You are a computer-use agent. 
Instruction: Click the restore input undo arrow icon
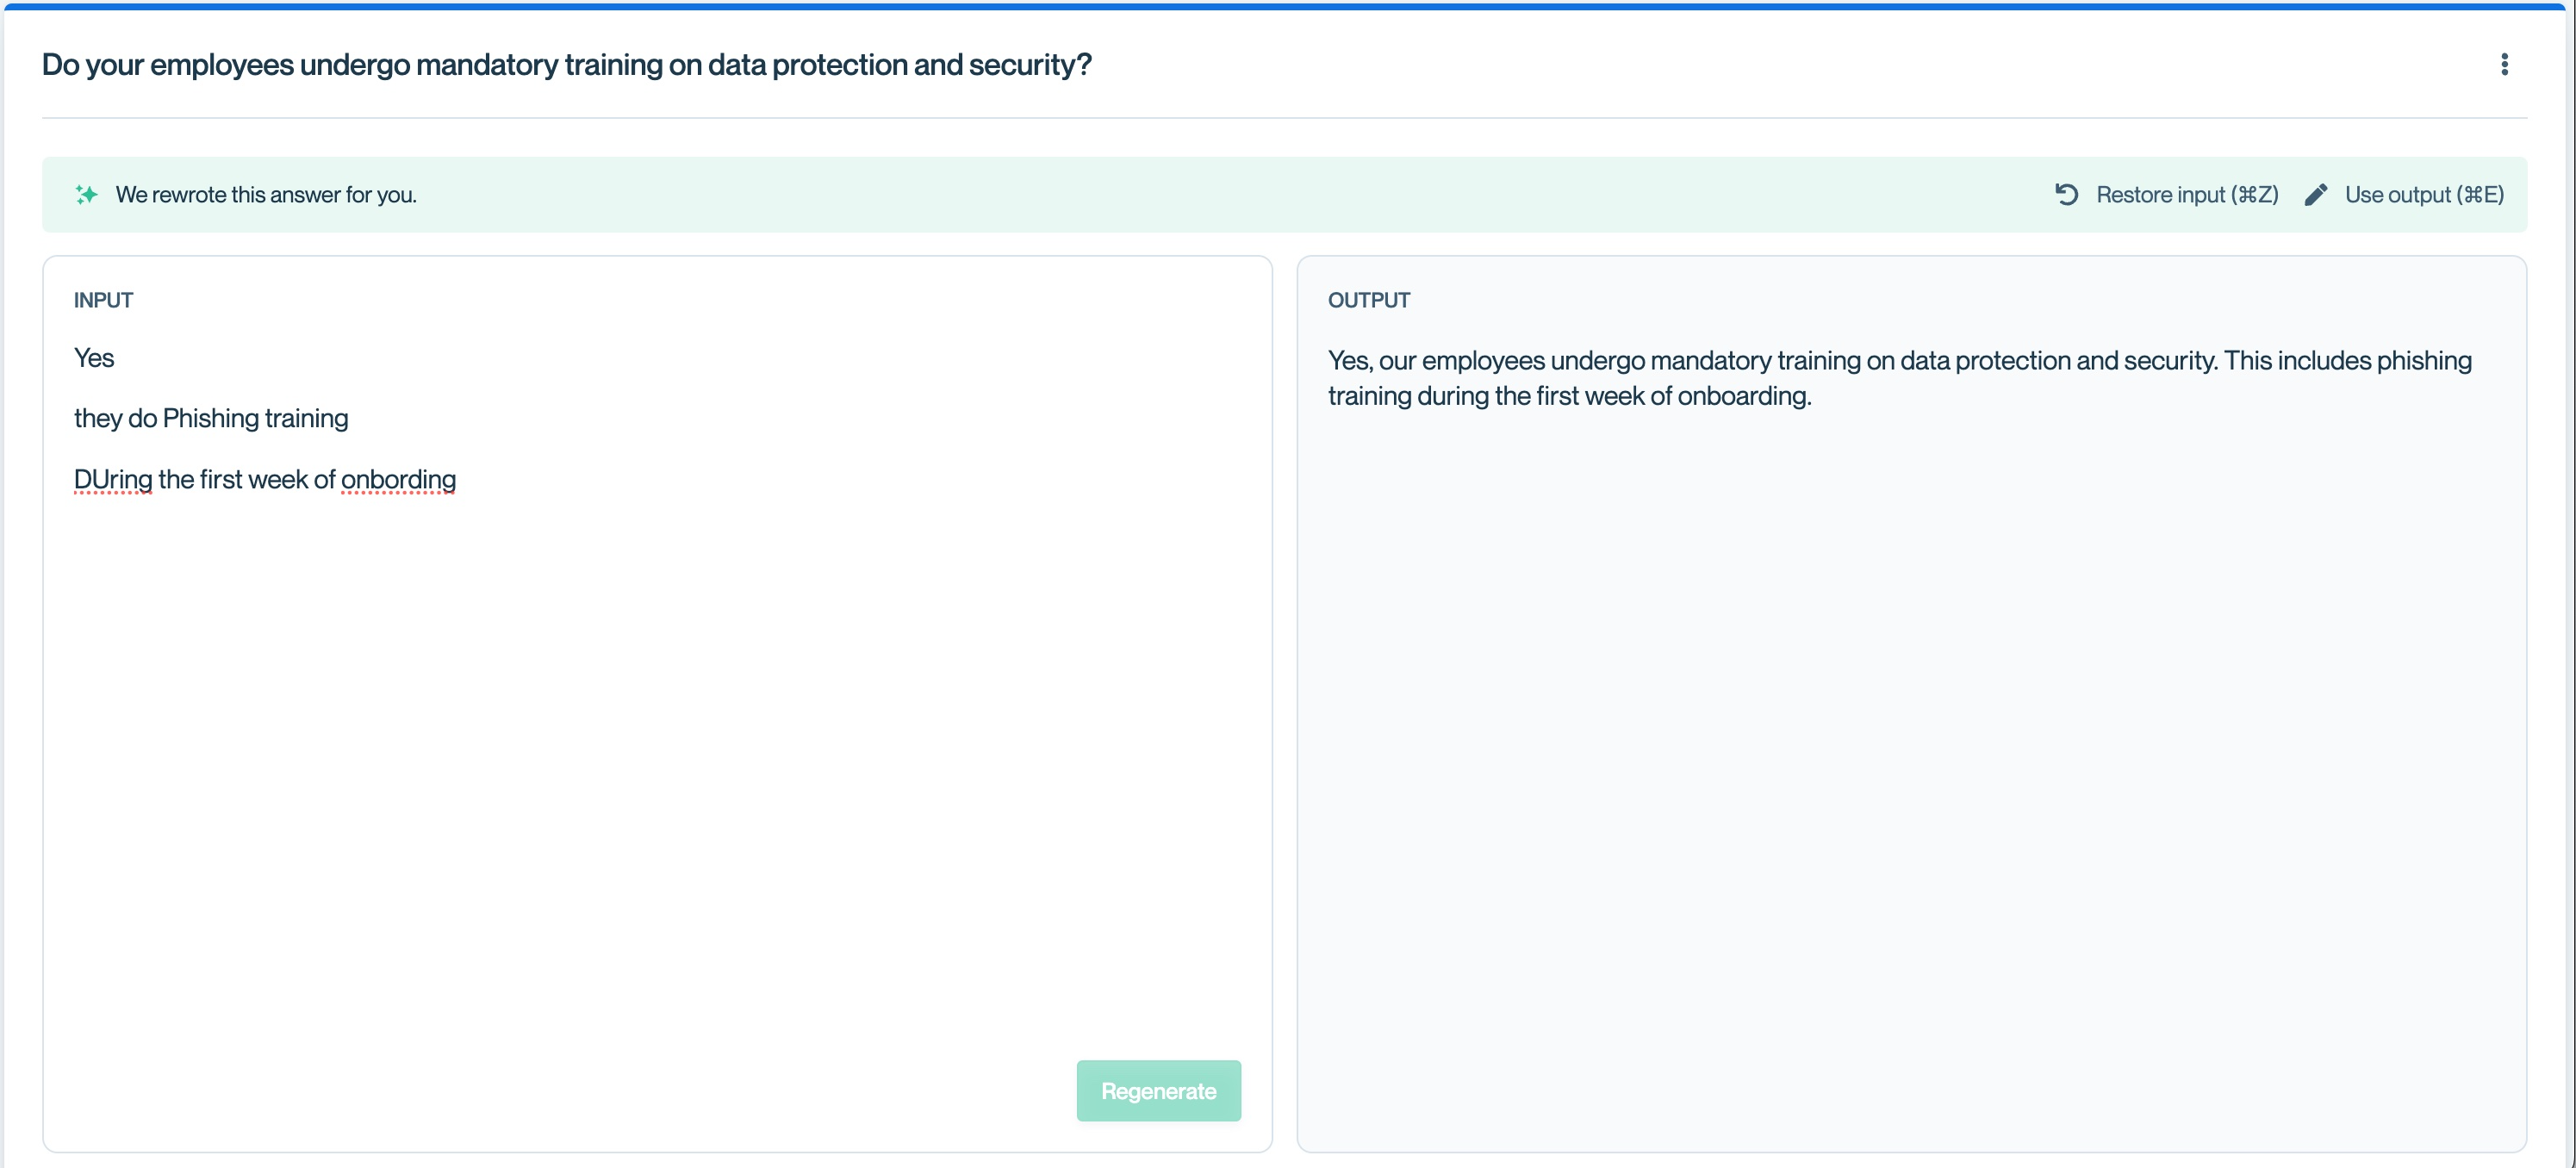[x=2066, y=194]
